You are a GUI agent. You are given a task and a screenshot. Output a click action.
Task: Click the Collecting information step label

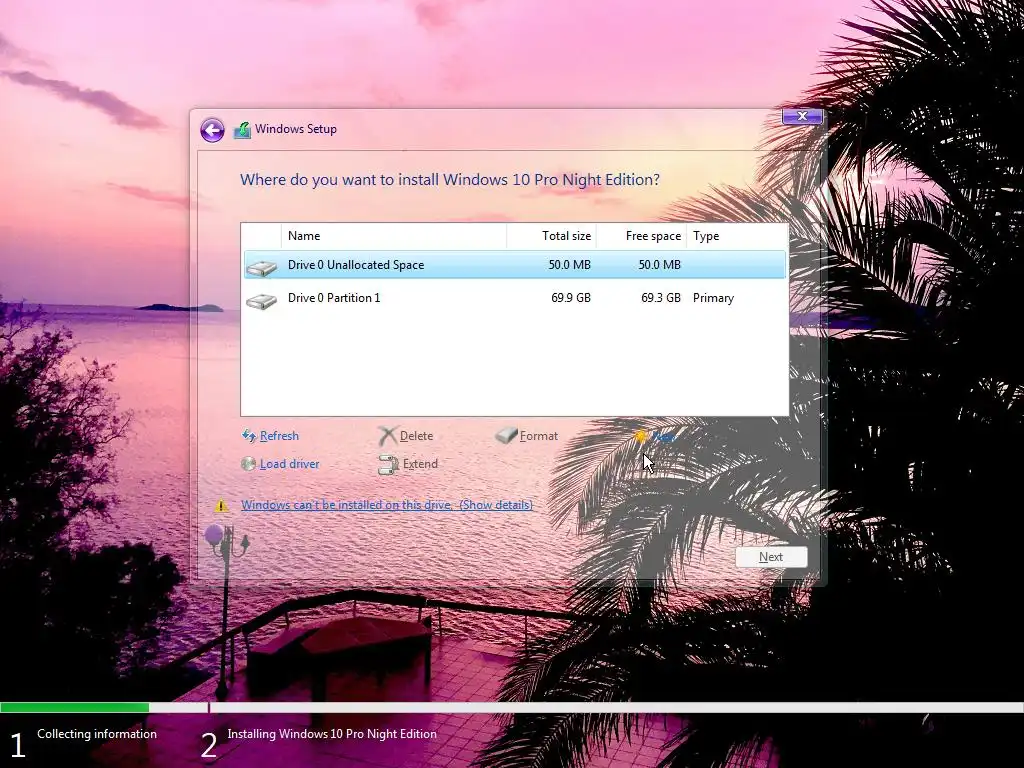[97, 734]
